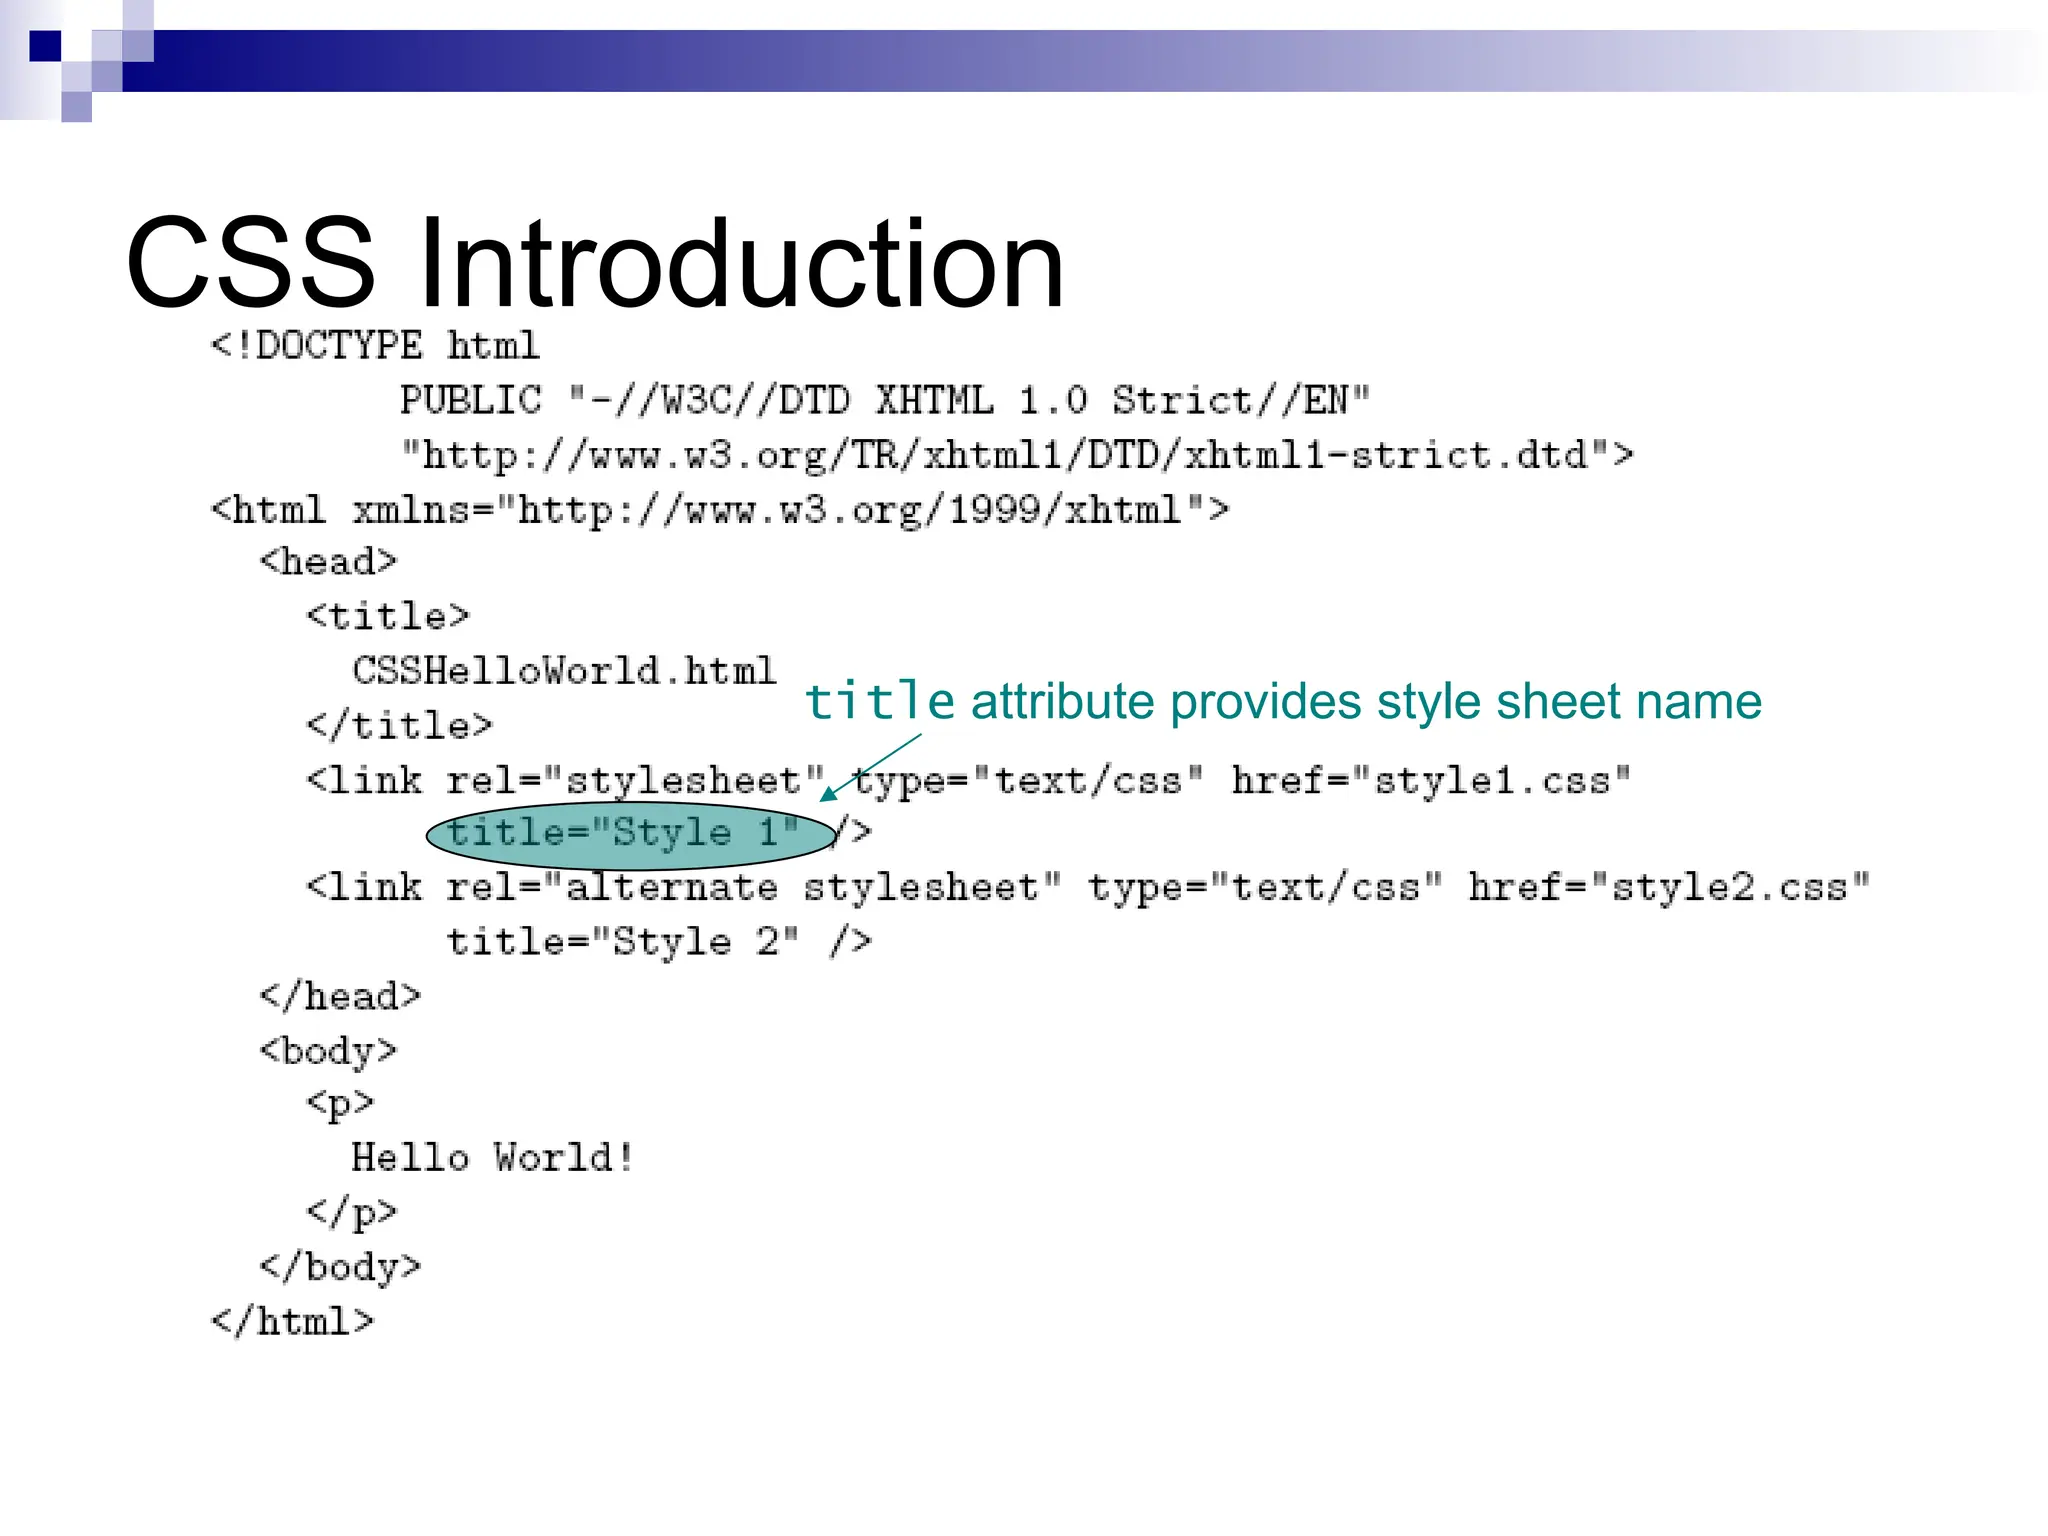This screenshot has width=2048, height=1536.
Task: Click the gradient blue header banner
Action: 1000,61
